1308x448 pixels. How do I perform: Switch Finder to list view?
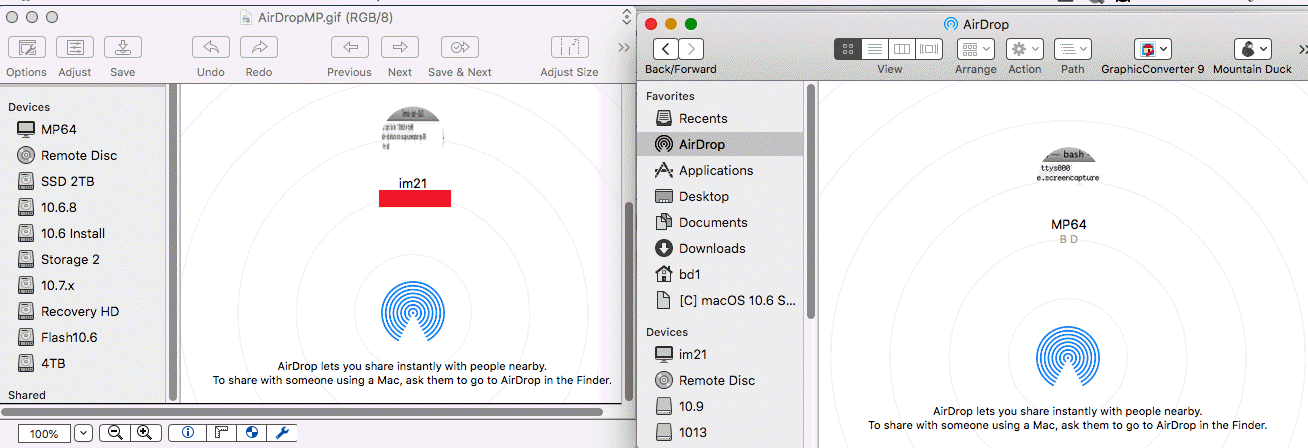pos(875,48)
